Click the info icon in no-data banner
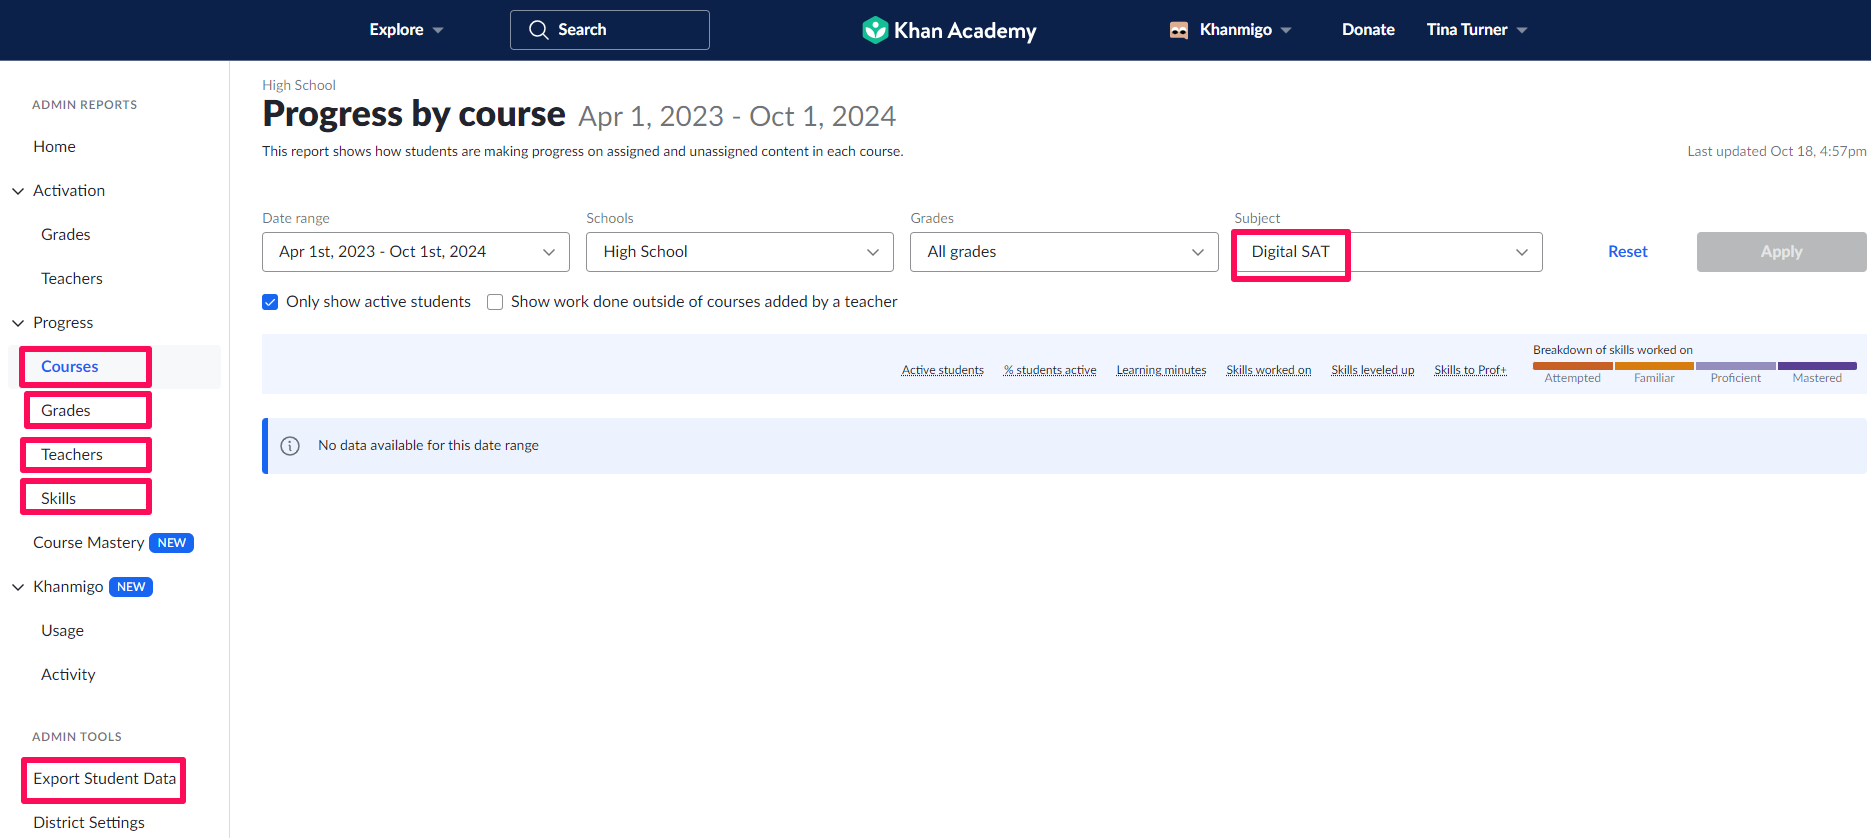The height and width of the screenshot is (838, 1871). [x=290, y=446]
